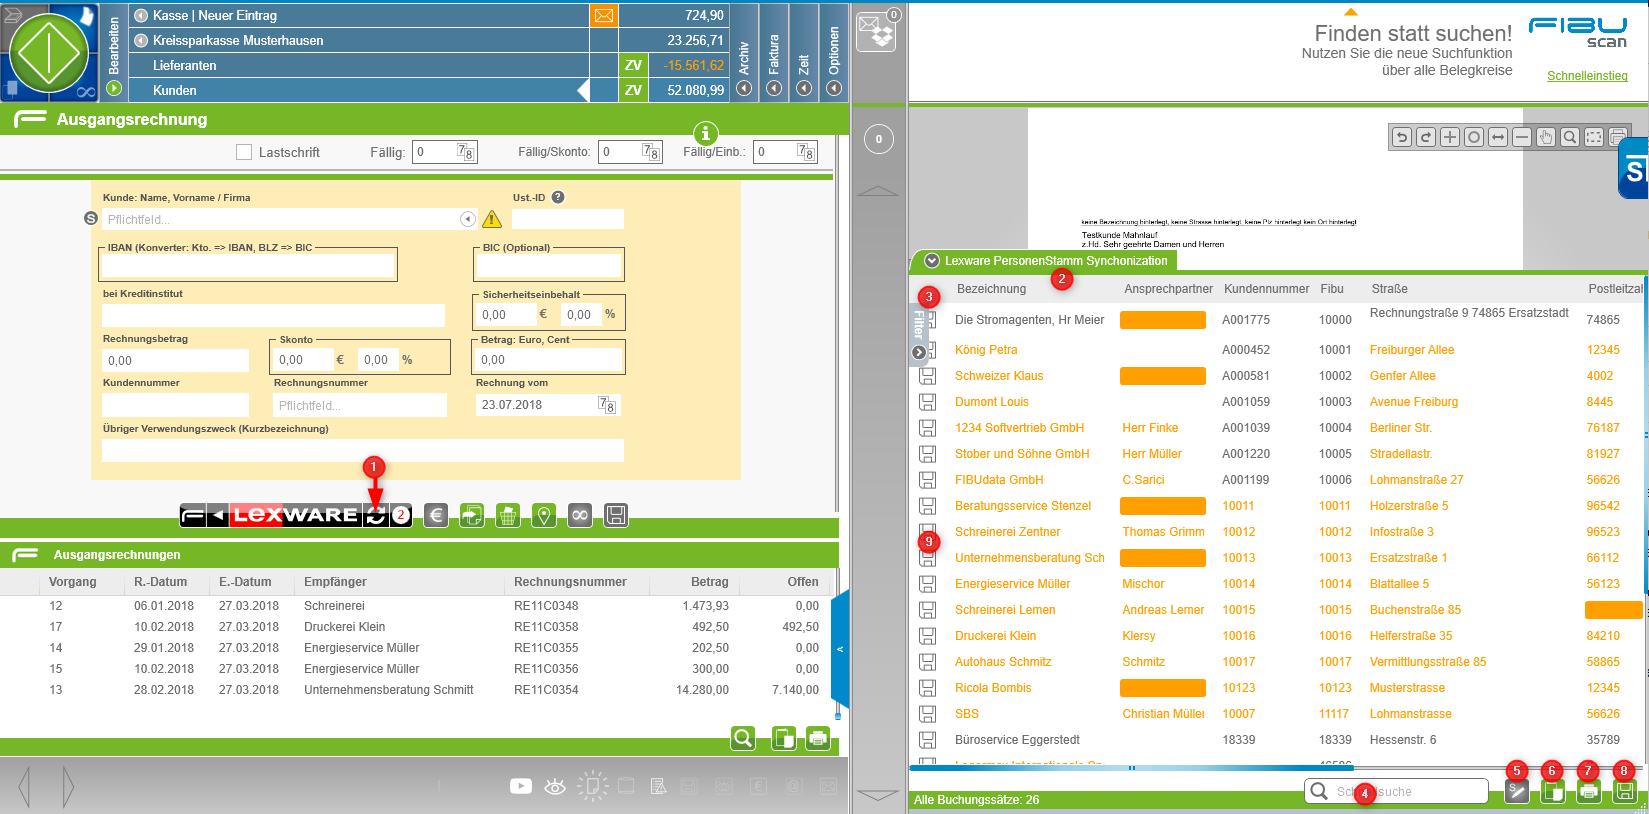Collapse blue side handle beside Ausgangsrechnungen
Viewport: 1649px width, 814px height.
840,649
